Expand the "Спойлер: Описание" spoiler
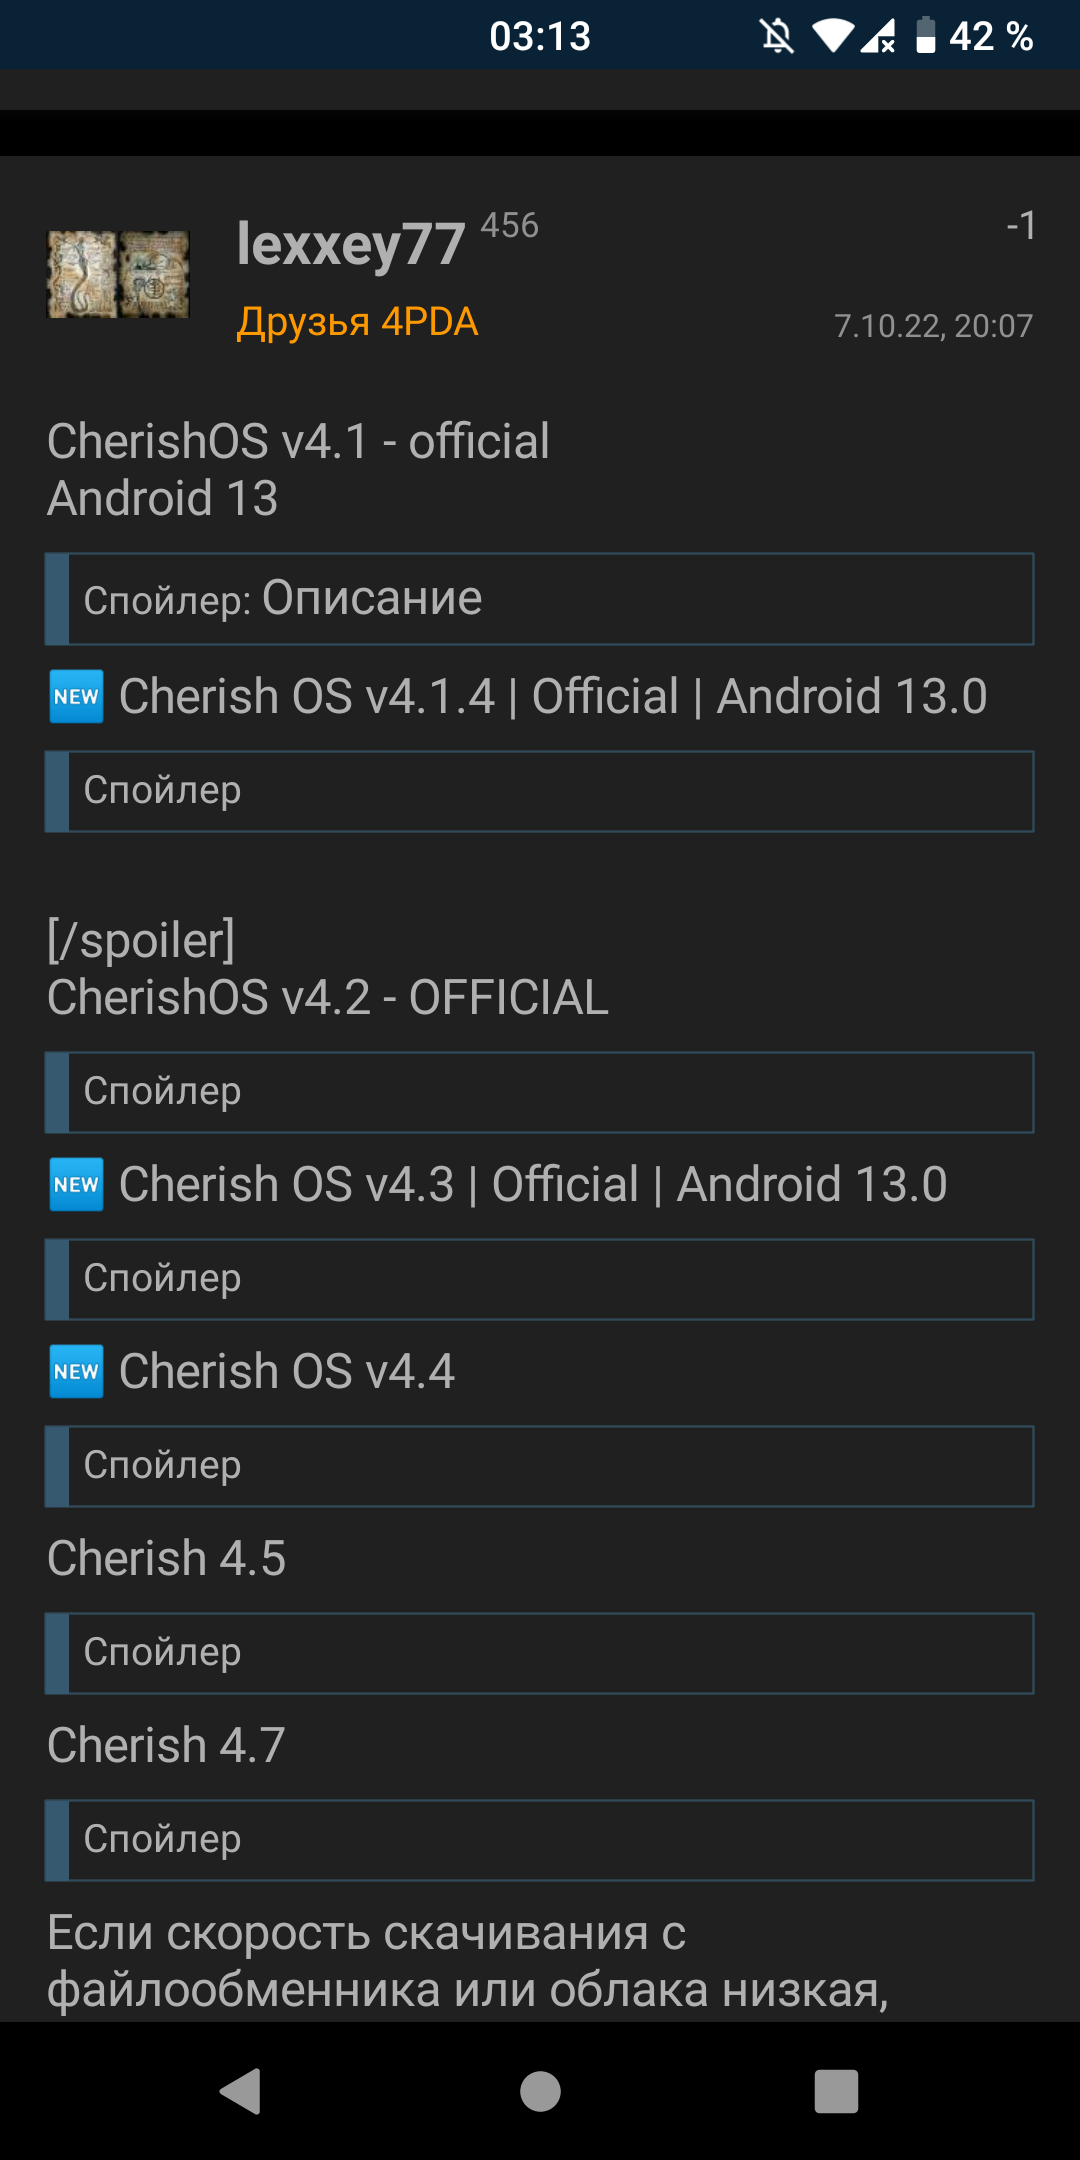 click(540, 599)
